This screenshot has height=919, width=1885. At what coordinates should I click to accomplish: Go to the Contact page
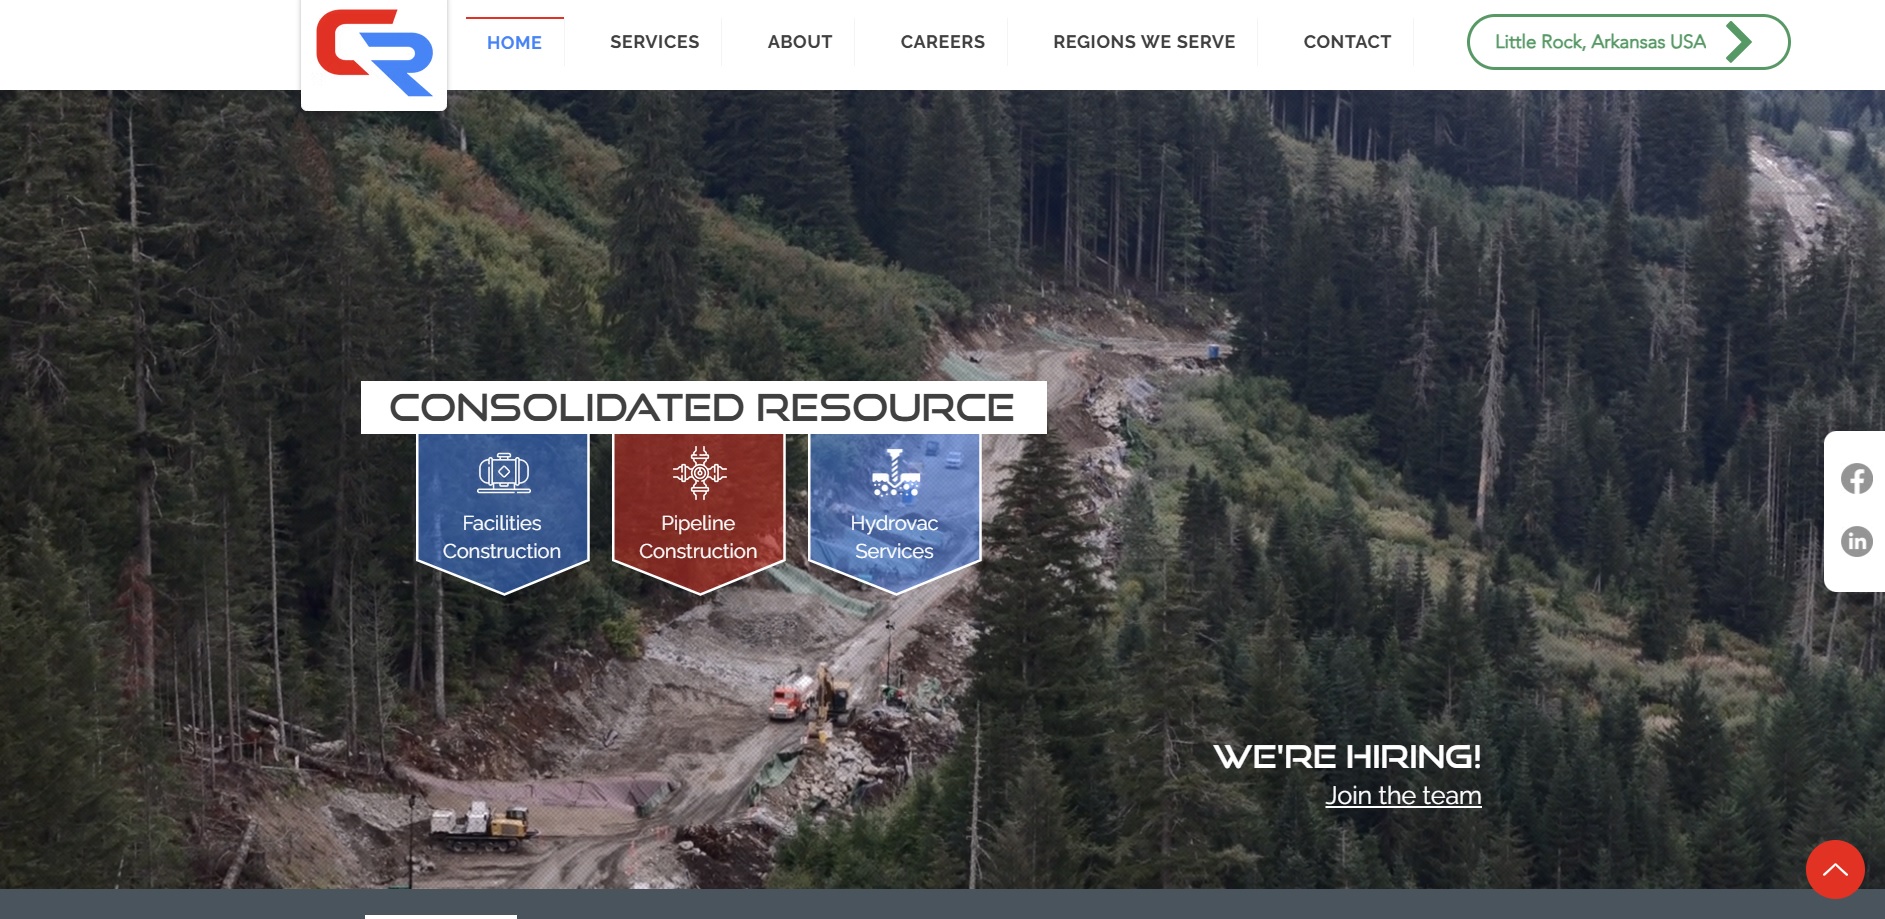coord(1347,42)
